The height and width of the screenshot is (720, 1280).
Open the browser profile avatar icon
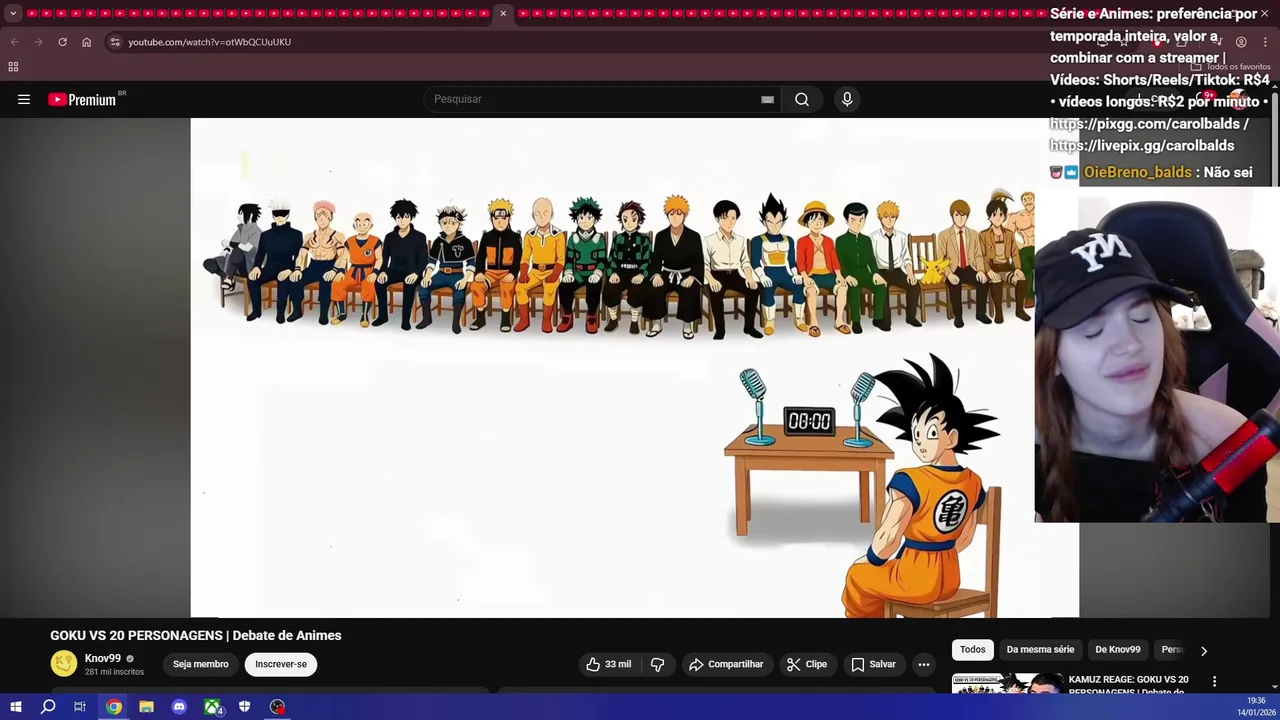[x=1241, y=42]
